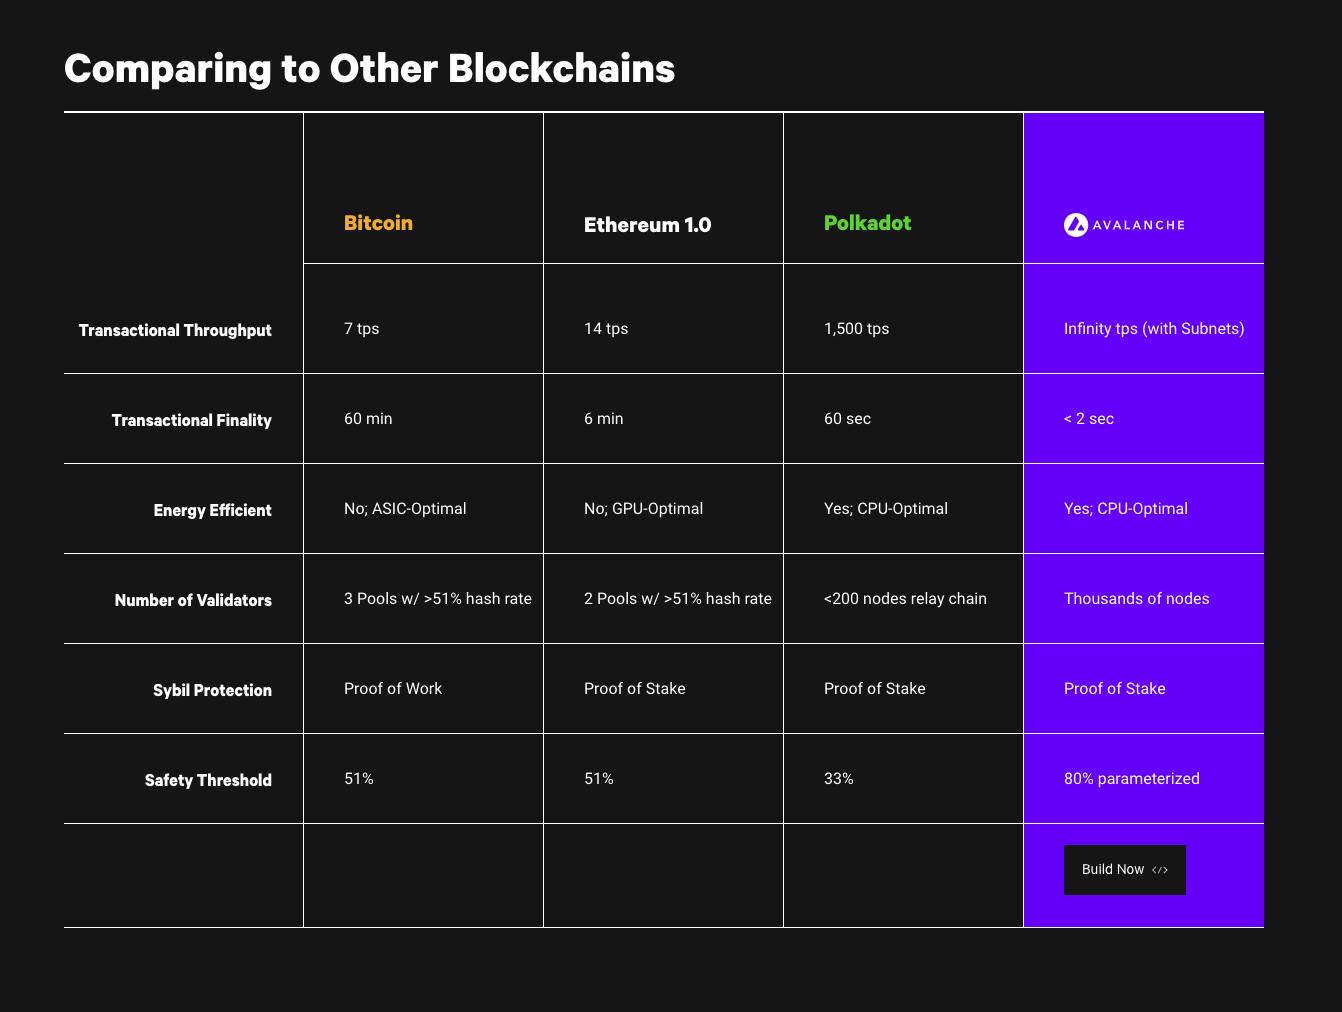
Task: Select the Ethereum 1.0 column header
Action: click(647, 225)
